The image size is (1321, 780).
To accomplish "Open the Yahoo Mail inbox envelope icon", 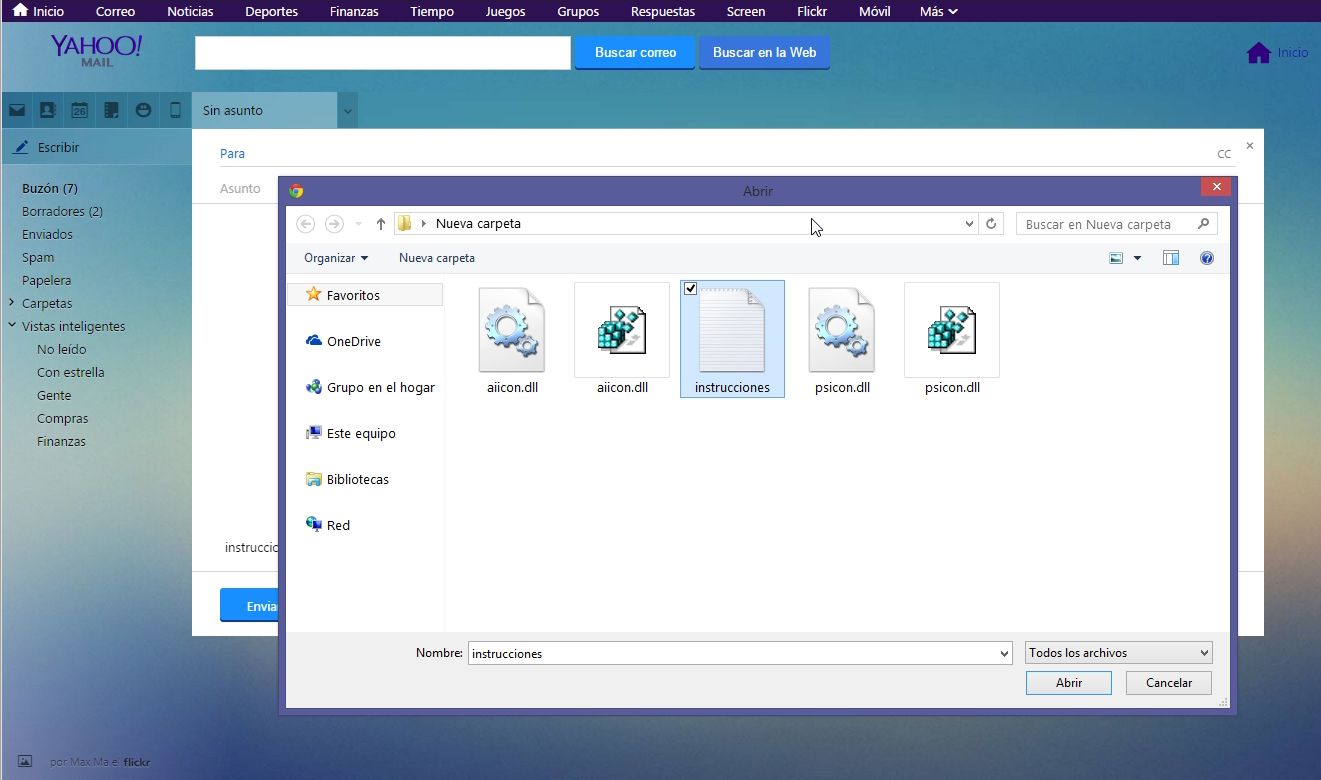I will (x=17, y=110).
